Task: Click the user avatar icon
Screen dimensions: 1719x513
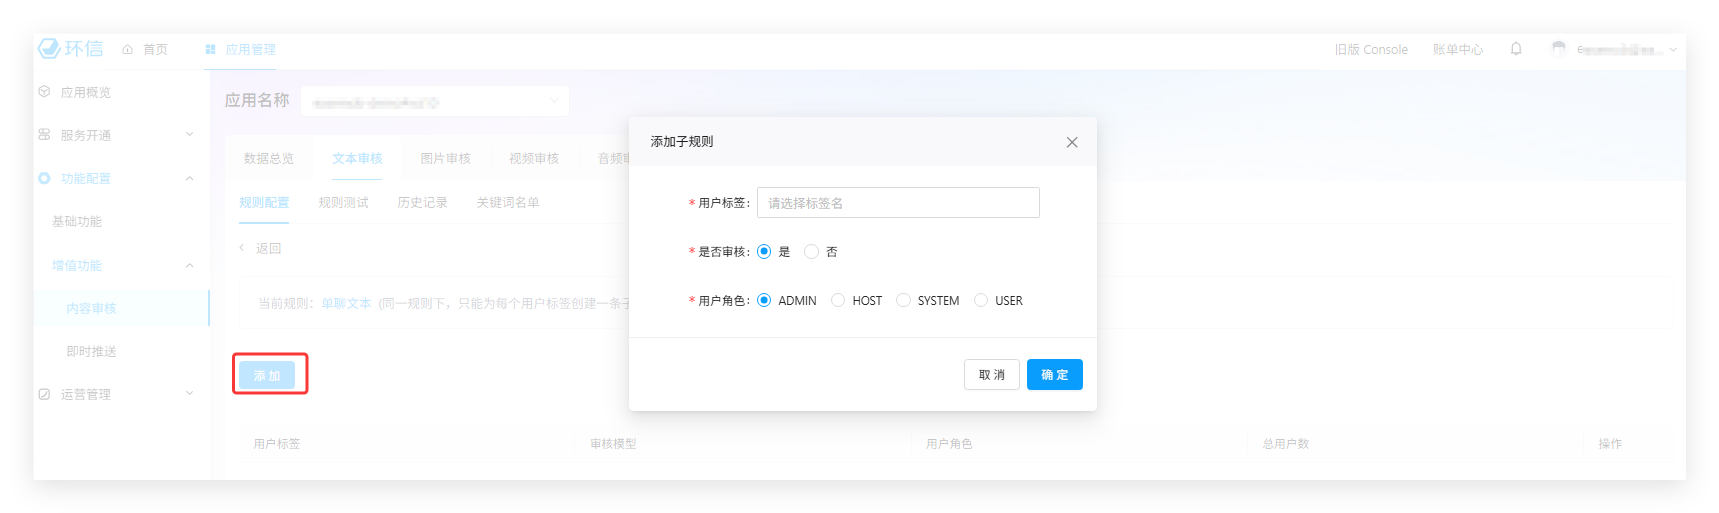Action: [x=1558, y=49]
